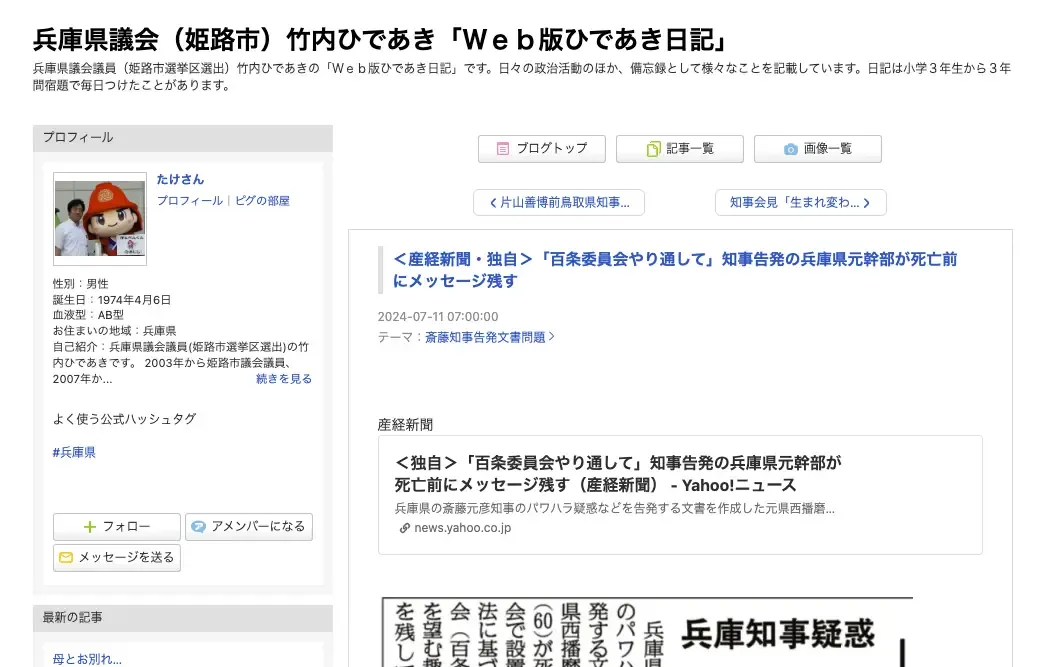Follow the blog with フォロー button
Viewport: 1047px width, 667px height.
click(116, 526)
